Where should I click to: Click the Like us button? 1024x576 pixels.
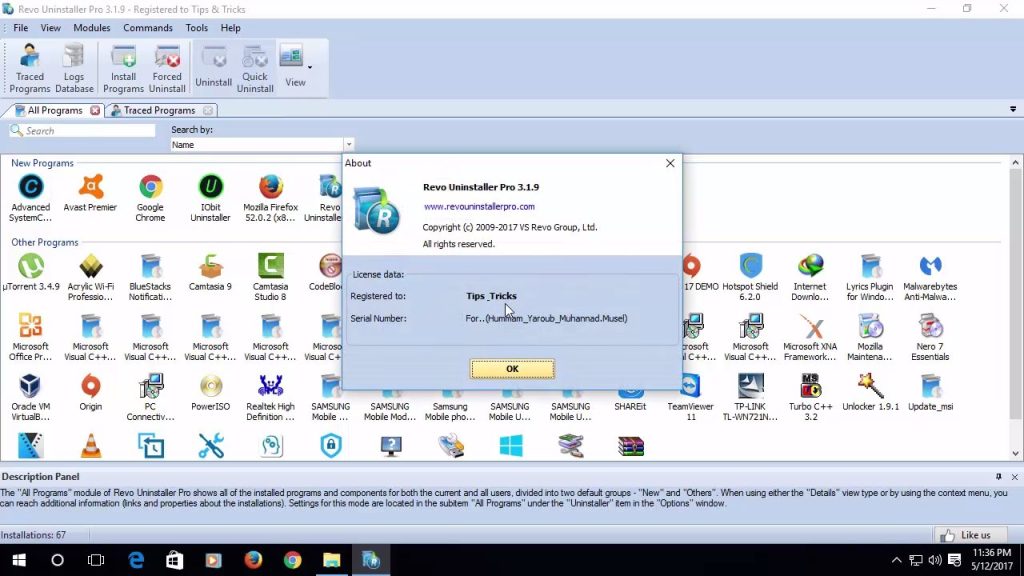(x=970, y=535)
